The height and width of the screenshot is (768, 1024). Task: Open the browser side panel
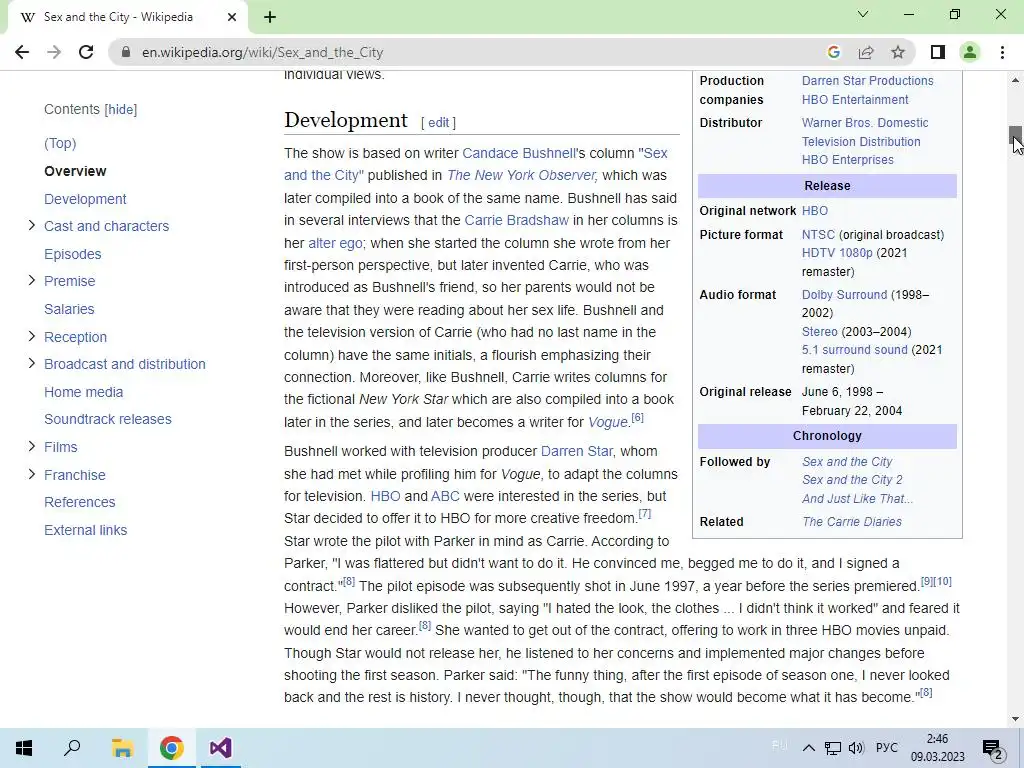(938, 52)
